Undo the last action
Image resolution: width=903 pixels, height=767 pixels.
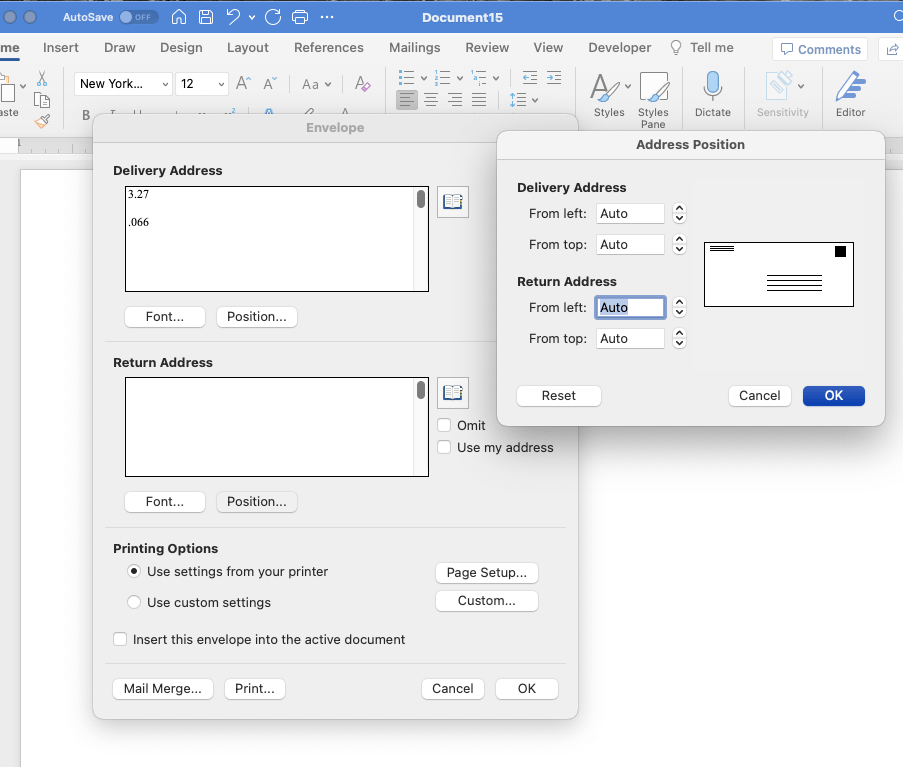[233, 17]
